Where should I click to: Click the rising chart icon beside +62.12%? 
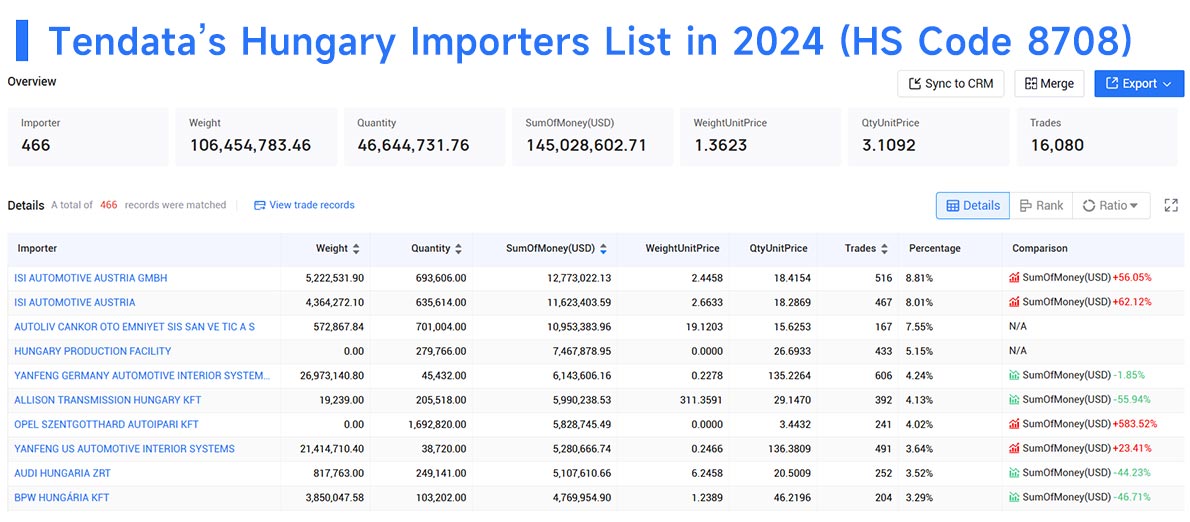click(1015, 302)
